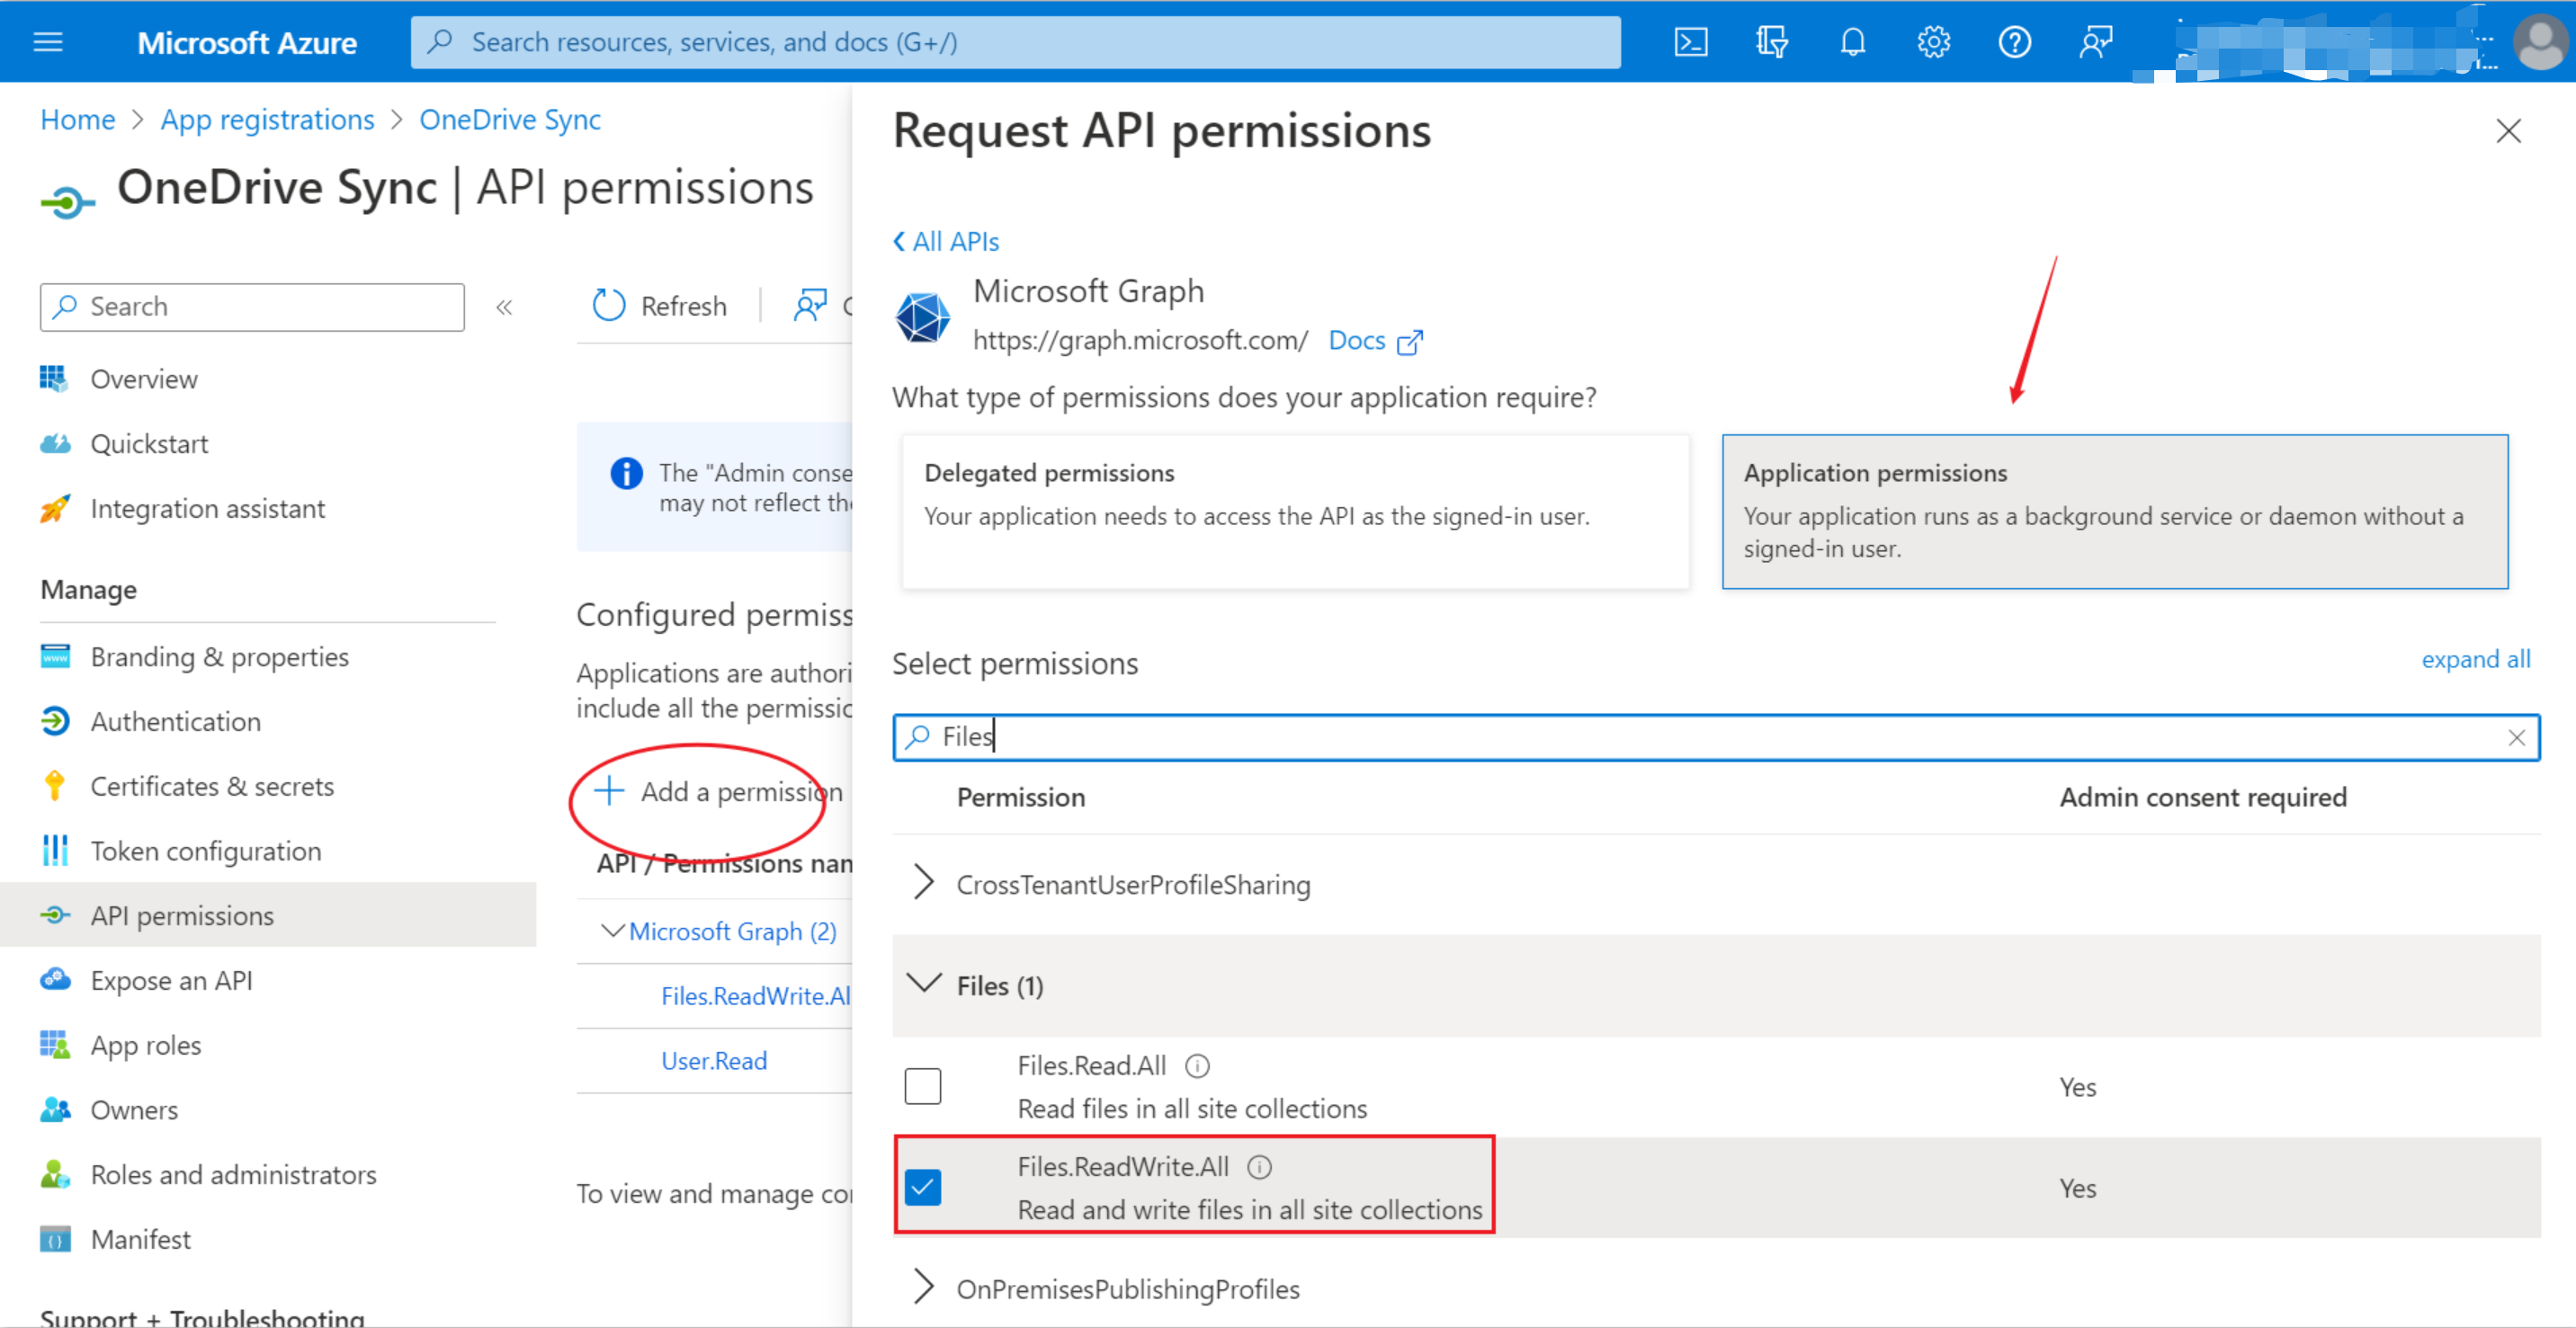Open configured Files.ReadWrite.All permission link
This screenshot has height=1328, width=2576.
pyautogui.click(x=756, y=997)
